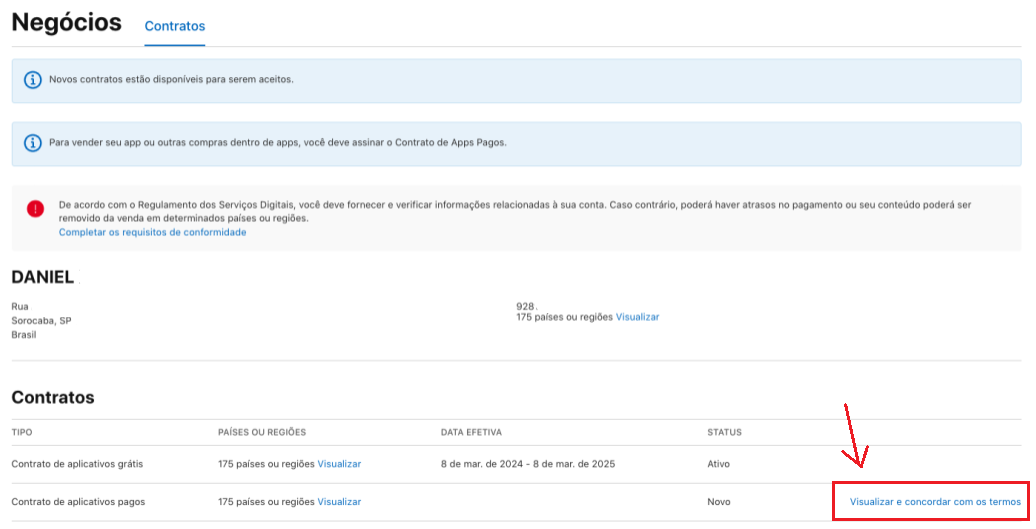This screenshot has height=529, width=1036.
Task: Click the DATA EFETIVA column header
Action: click(x=471, y=432)
